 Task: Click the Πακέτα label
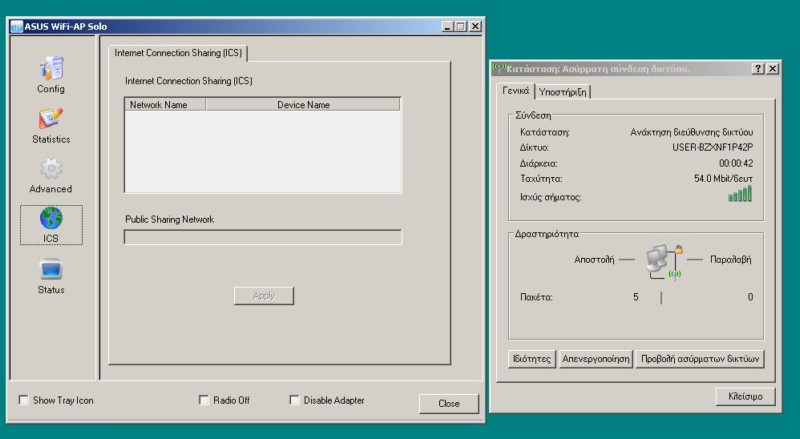(536, 297)
